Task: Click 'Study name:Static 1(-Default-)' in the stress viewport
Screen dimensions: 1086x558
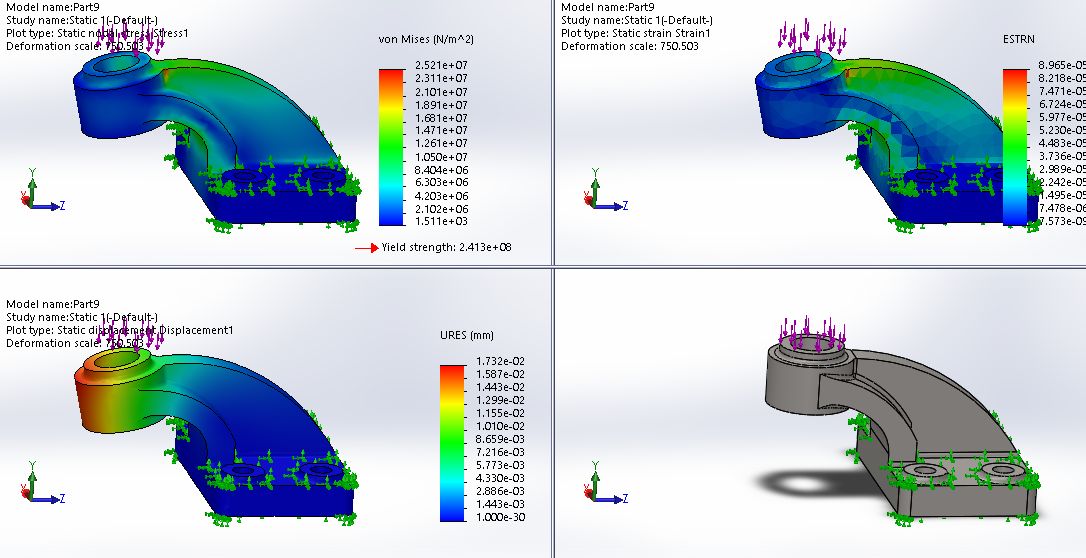Action: tap(82, 20)
